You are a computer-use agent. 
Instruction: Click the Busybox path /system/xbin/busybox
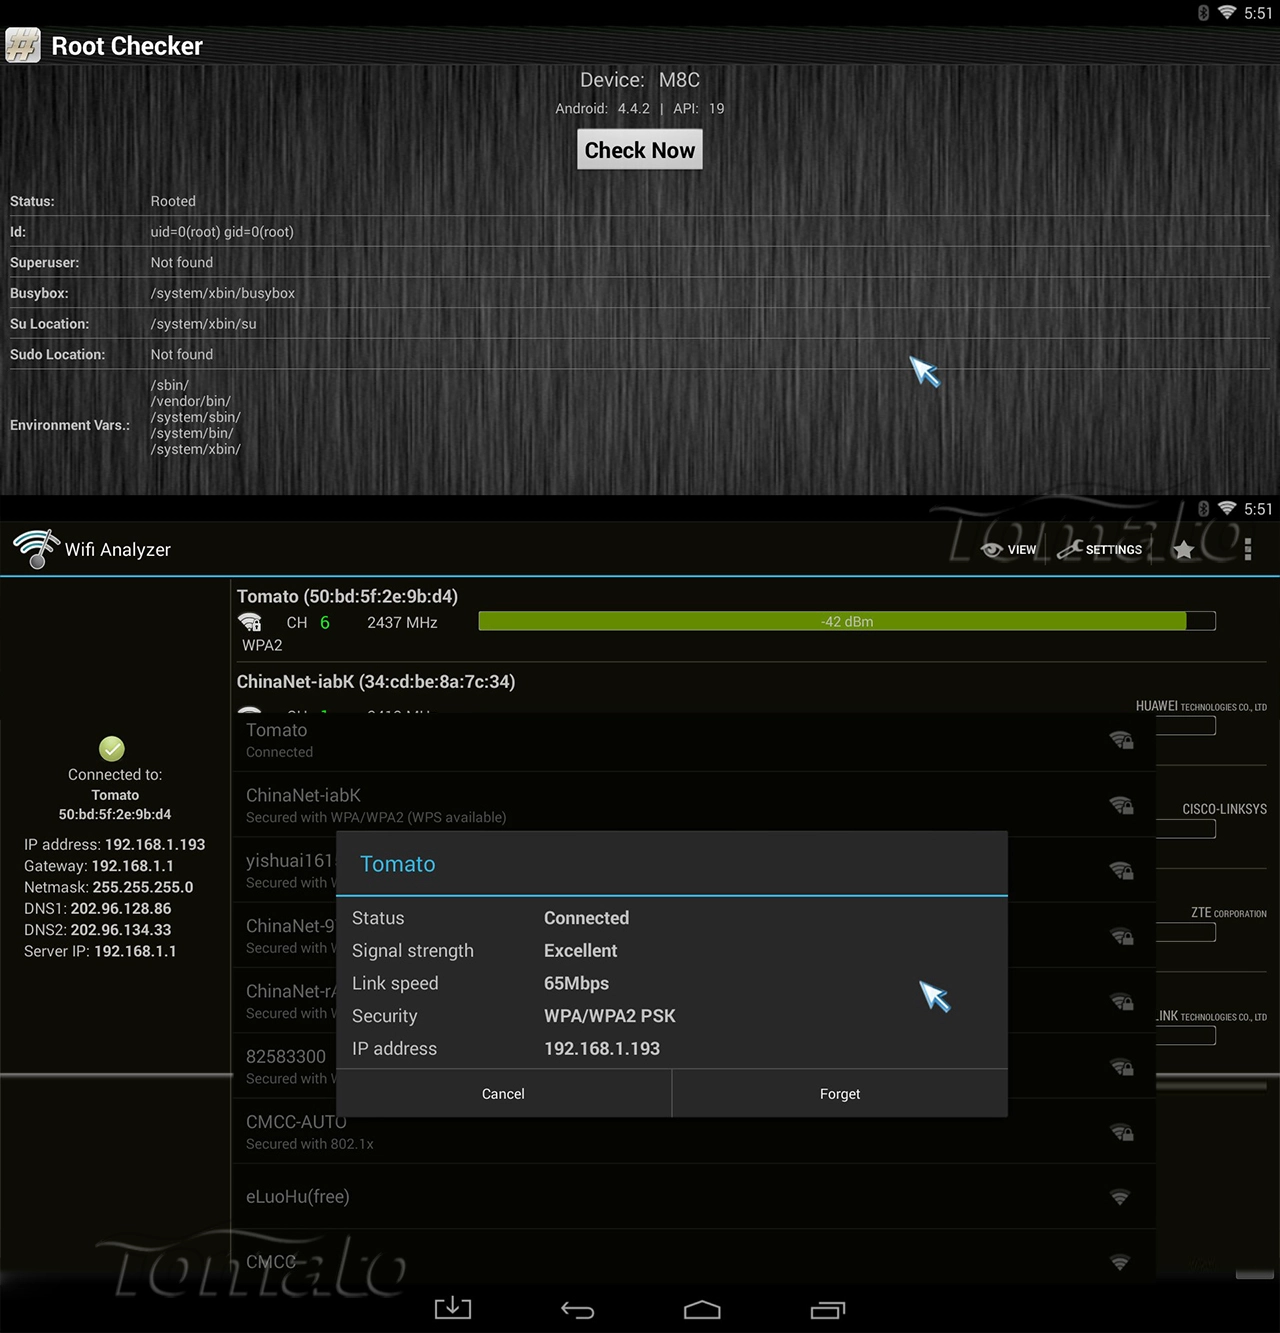(223, 293)
